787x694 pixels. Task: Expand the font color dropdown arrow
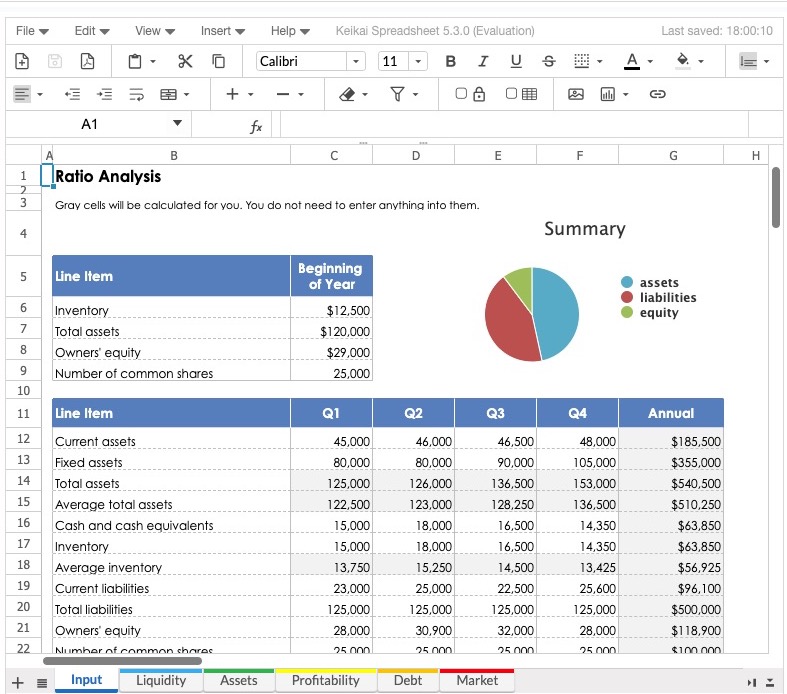(x=650, y=61)
